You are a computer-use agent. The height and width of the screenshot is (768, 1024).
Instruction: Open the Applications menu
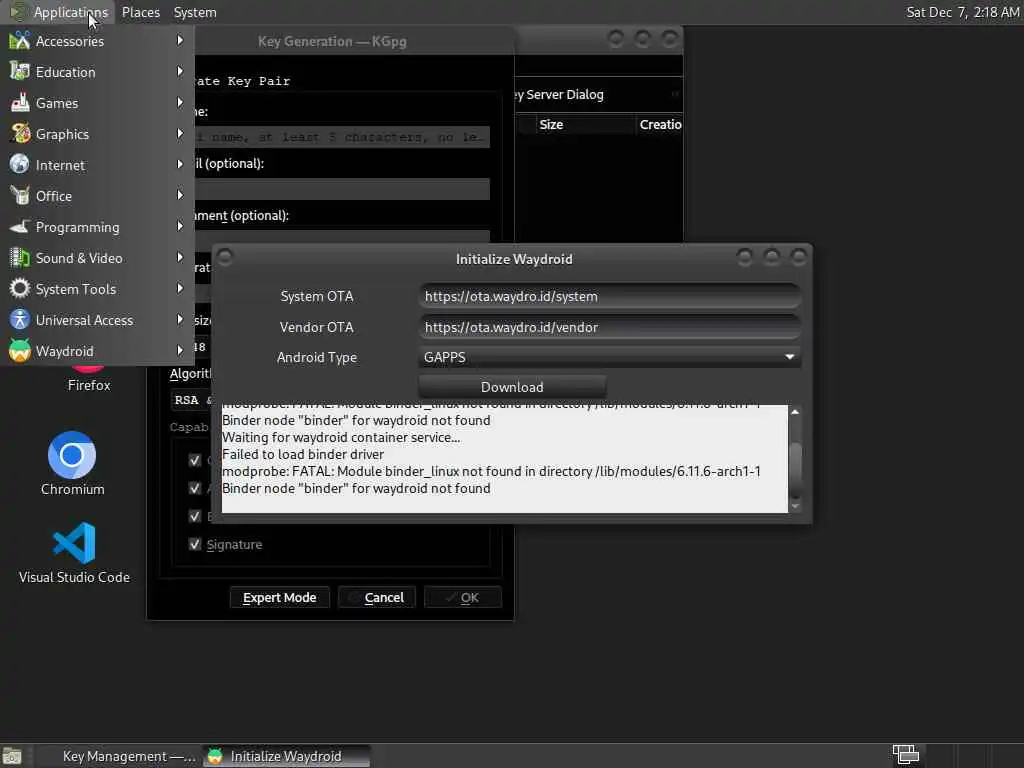tap(71, 12)
